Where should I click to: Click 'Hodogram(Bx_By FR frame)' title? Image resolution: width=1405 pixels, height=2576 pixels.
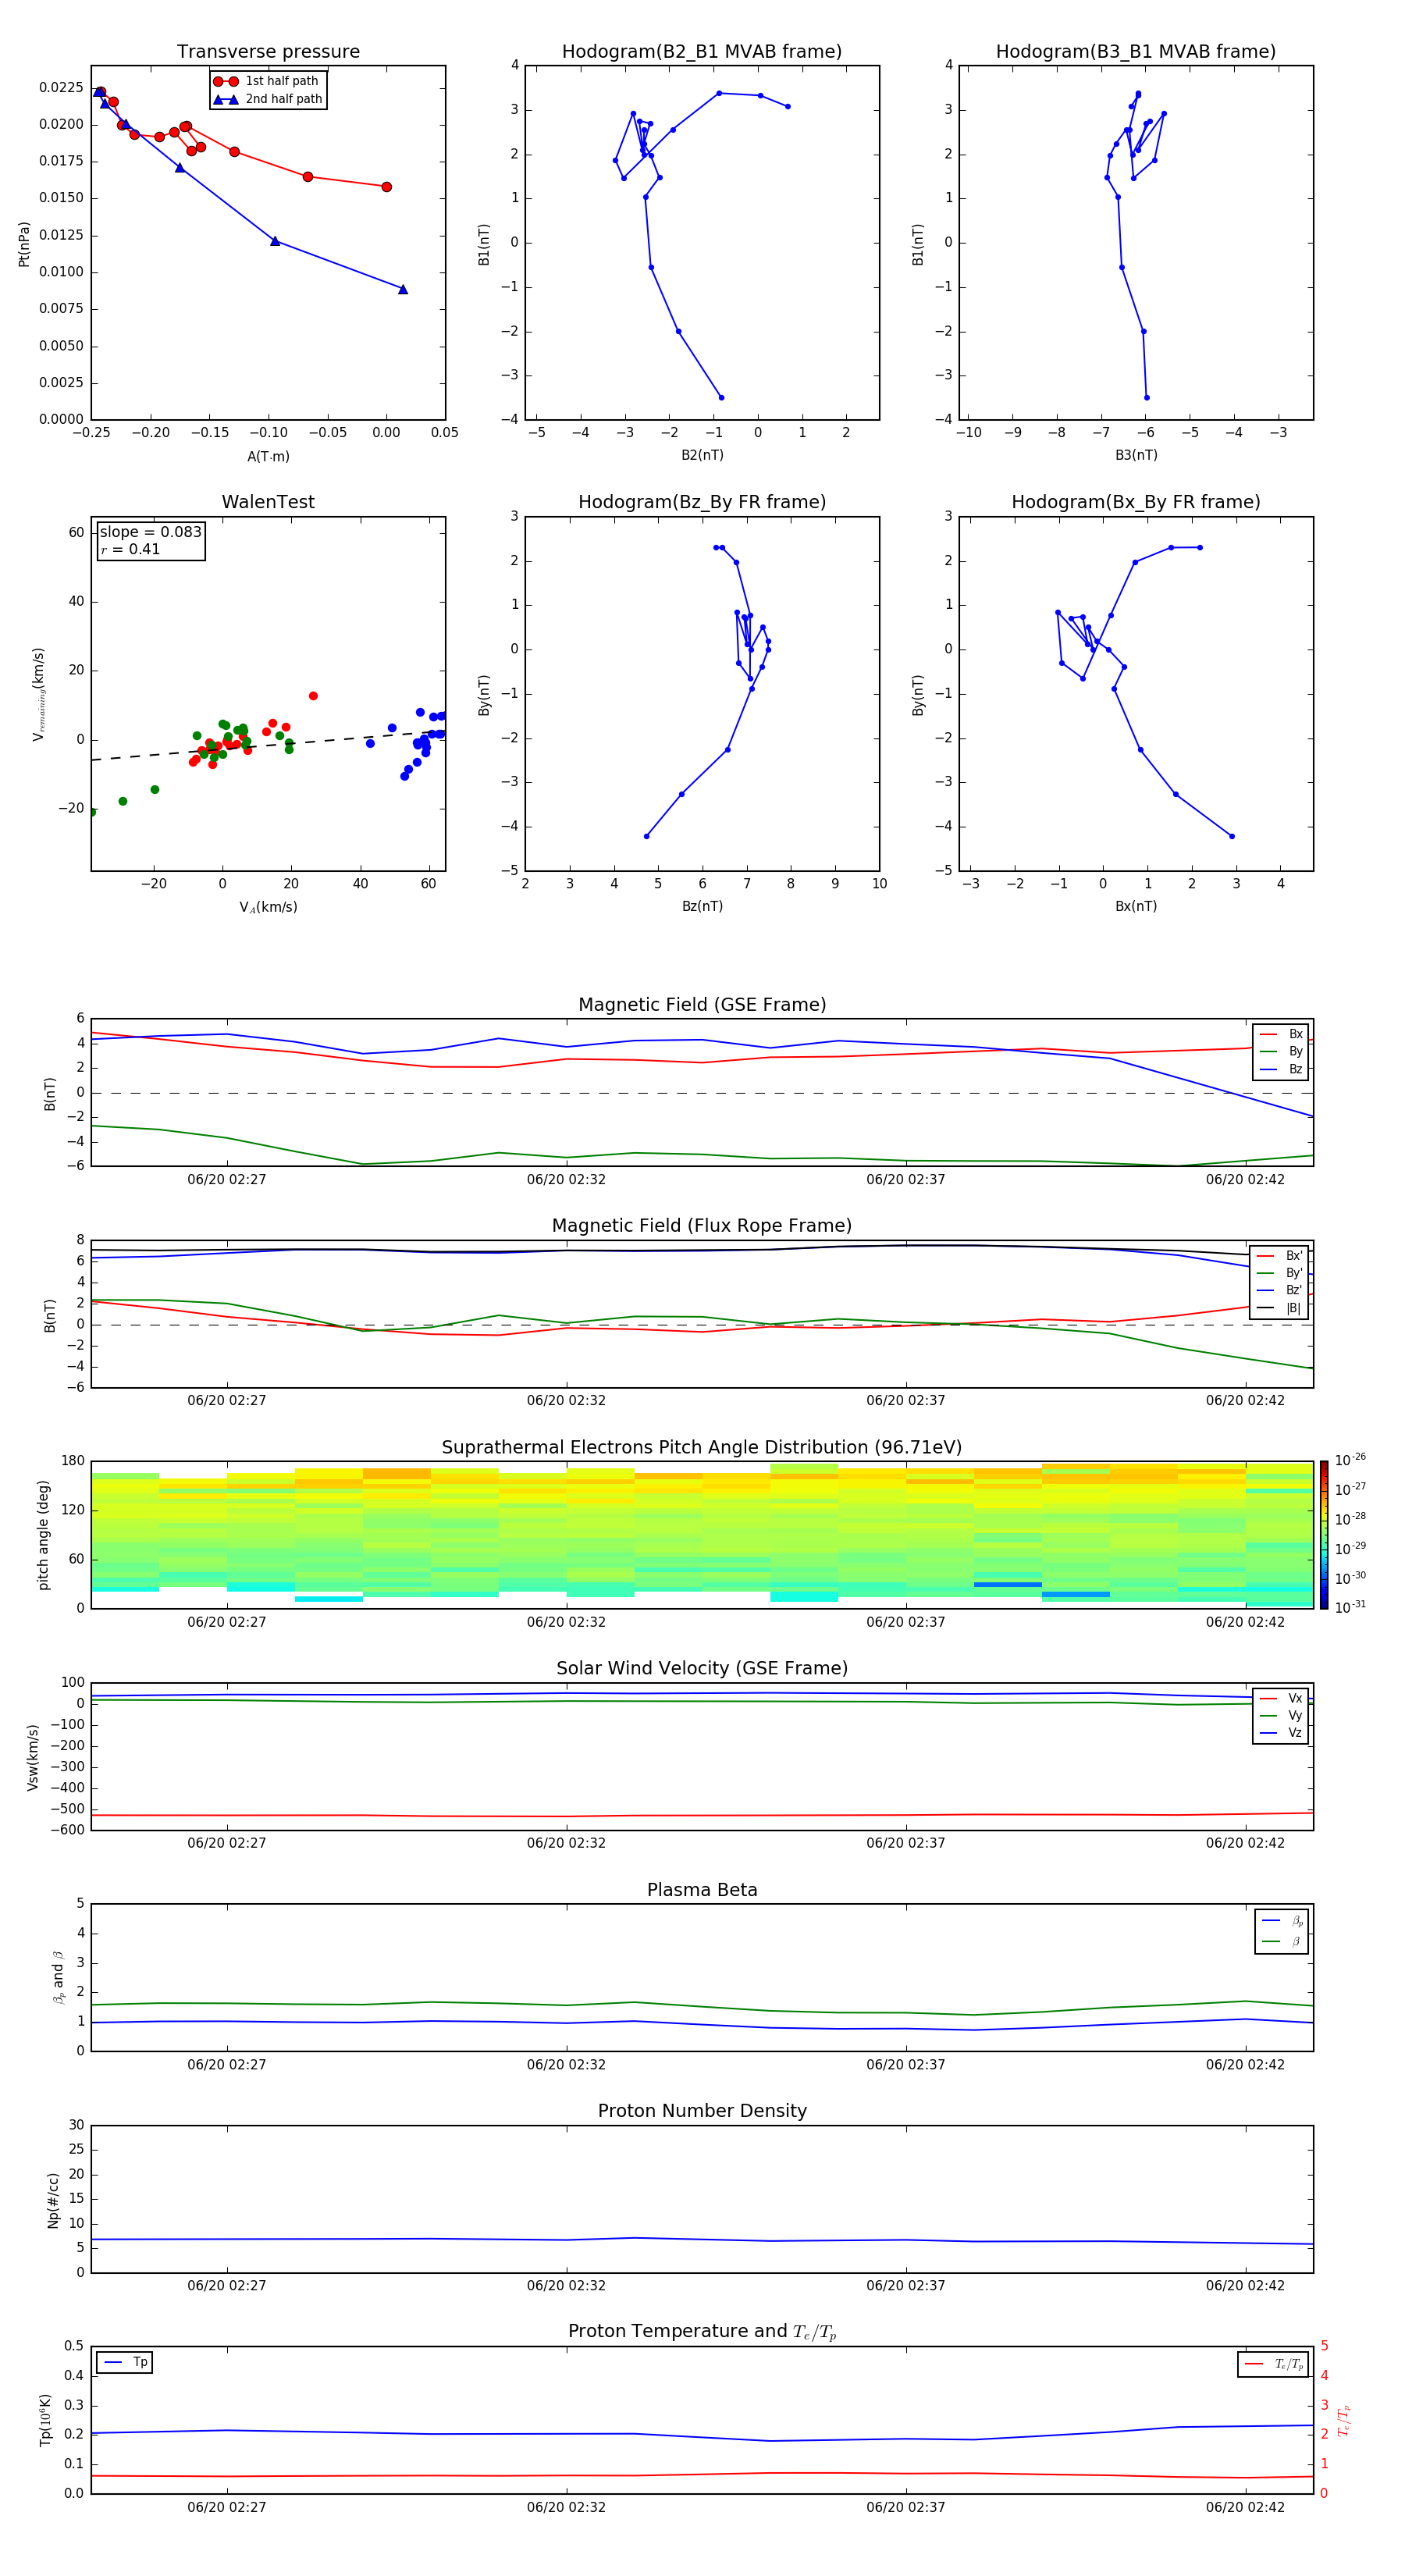(x=1136, y=502)
